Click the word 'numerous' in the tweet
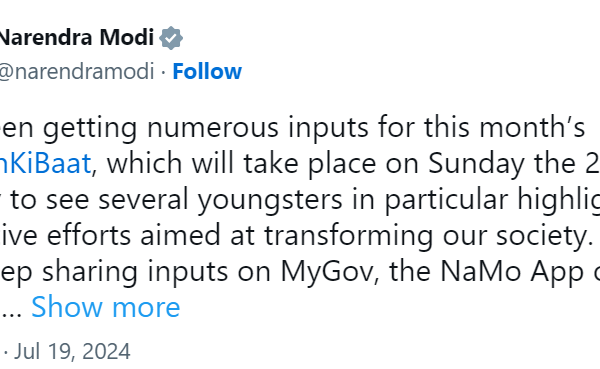The width and height of the screenshot is (600, 369). point(213,127)
